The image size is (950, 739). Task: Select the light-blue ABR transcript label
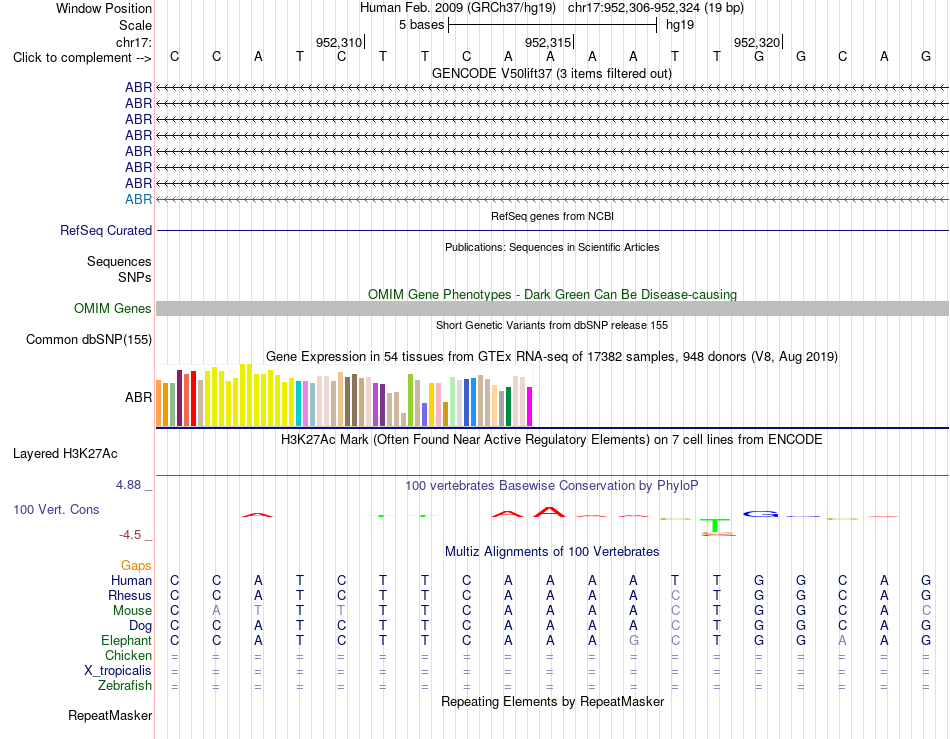pyautogui.click(x=138, y=199)
